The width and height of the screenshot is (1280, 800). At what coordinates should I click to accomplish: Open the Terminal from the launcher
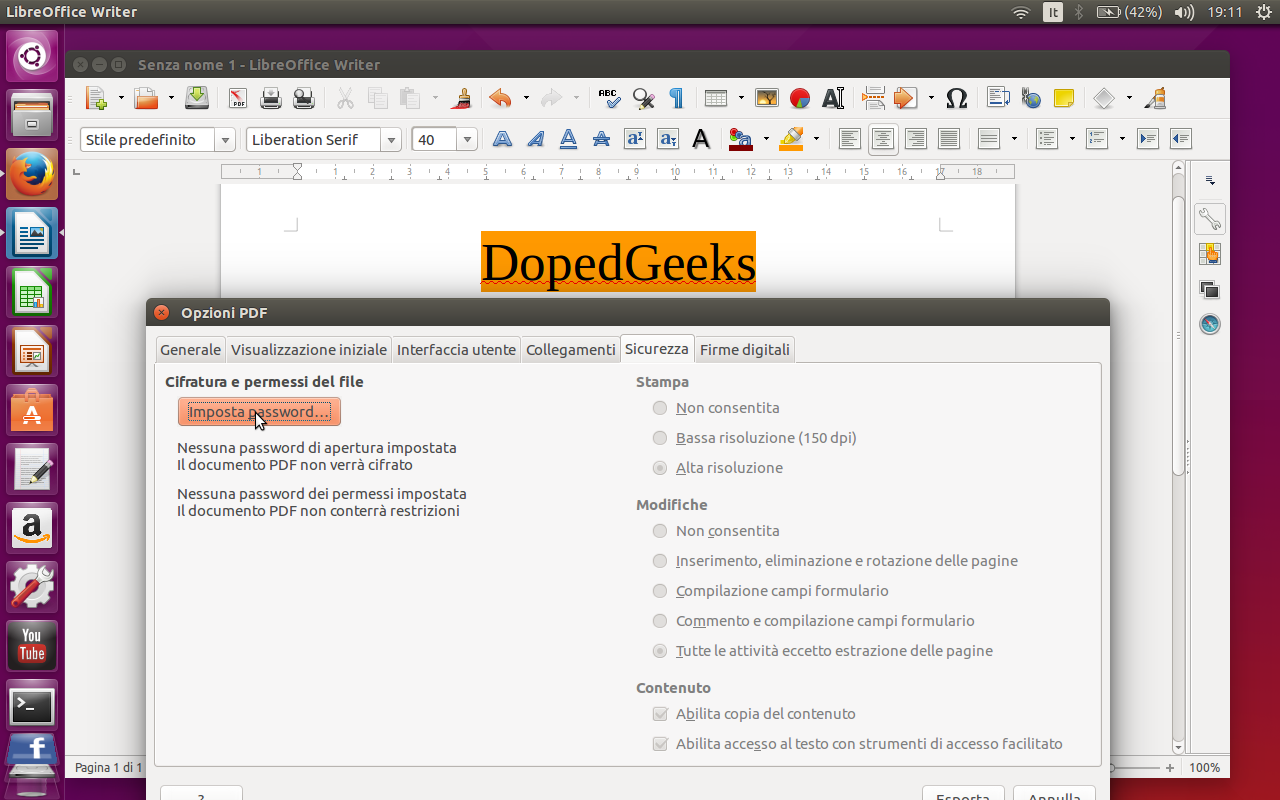[32, 706]
